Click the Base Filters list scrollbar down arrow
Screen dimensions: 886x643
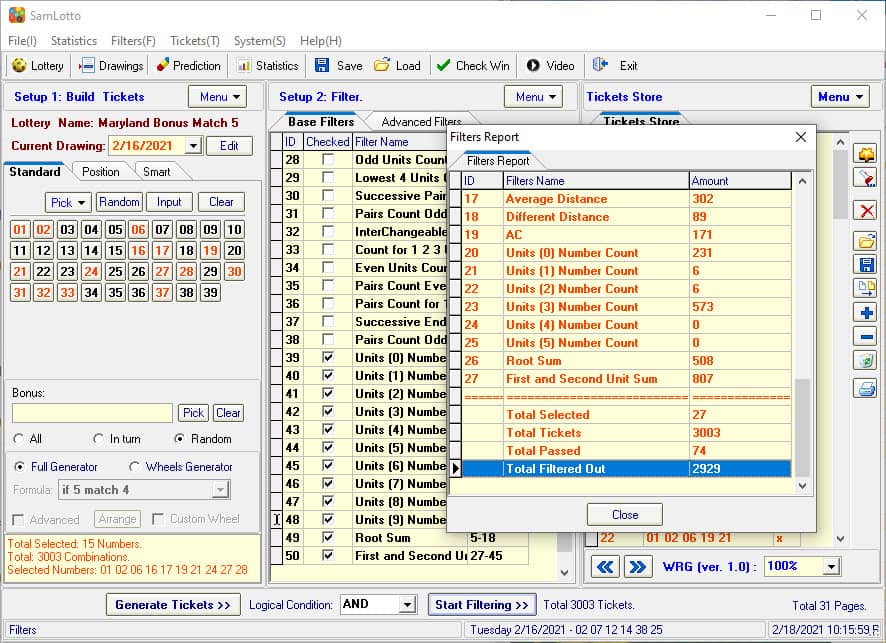564,572
